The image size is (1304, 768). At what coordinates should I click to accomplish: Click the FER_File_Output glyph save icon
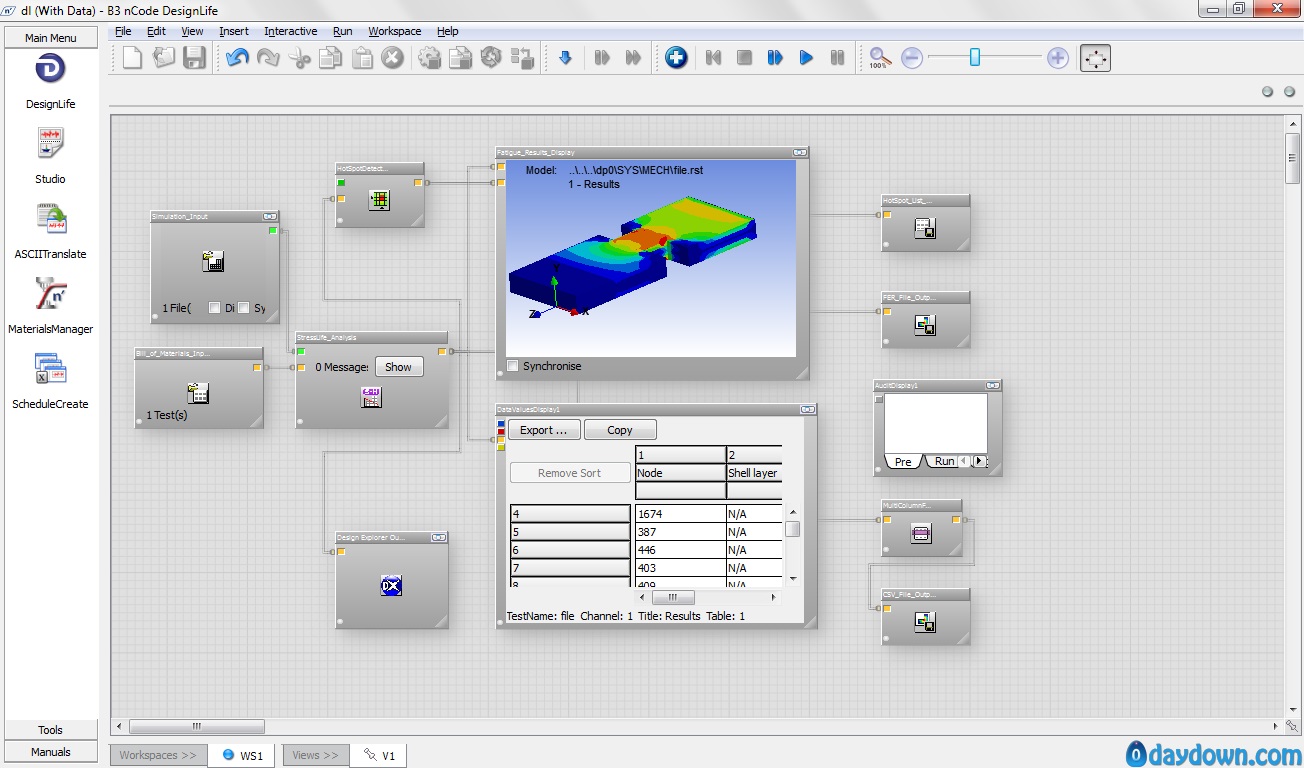pyautogui.click(x=925, y=325)
